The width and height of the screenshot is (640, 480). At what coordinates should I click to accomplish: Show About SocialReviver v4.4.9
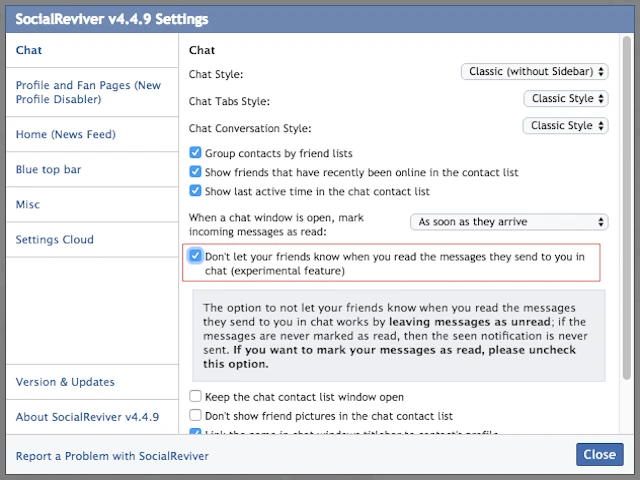87,417
